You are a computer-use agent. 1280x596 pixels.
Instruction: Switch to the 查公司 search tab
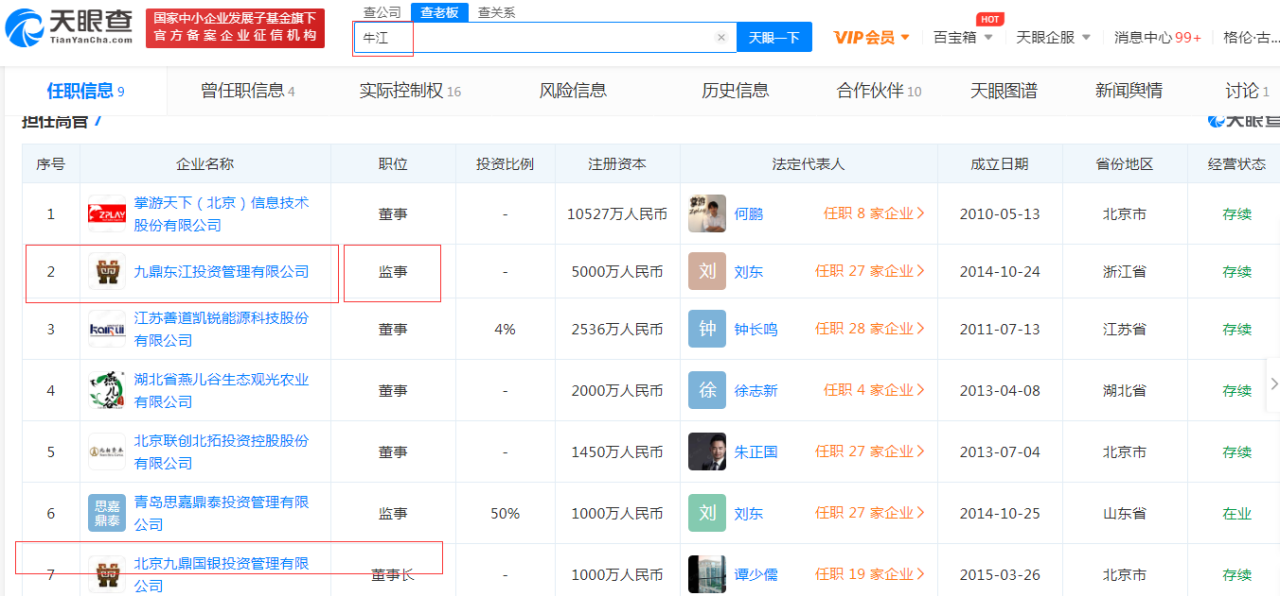click(382, 12)
